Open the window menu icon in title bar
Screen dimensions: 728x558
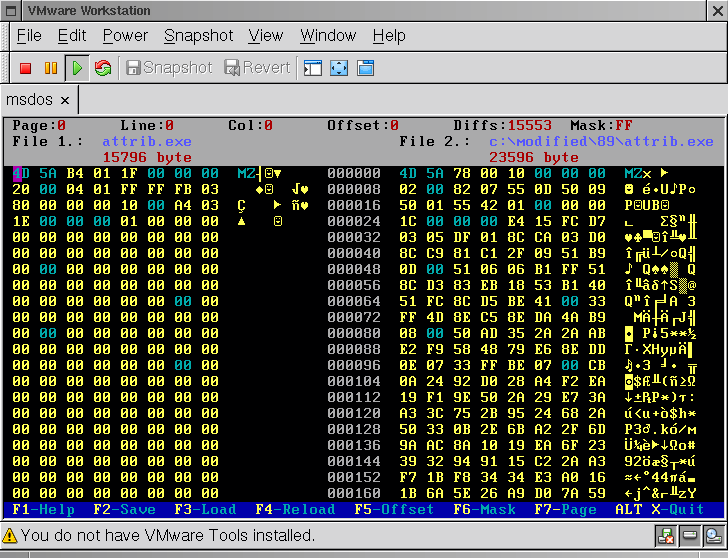tap(11, 11)
